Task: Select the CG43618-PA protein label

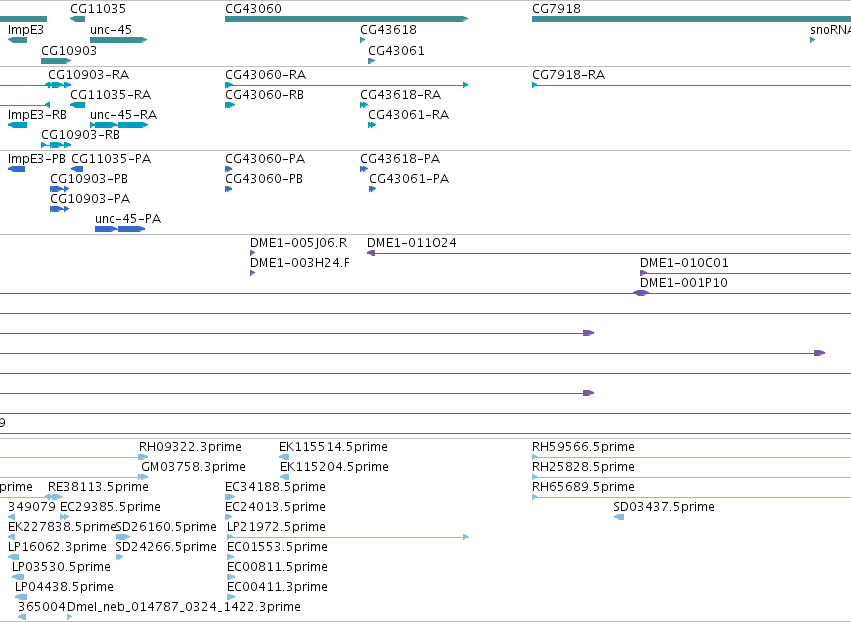Action: coord(400,159)
